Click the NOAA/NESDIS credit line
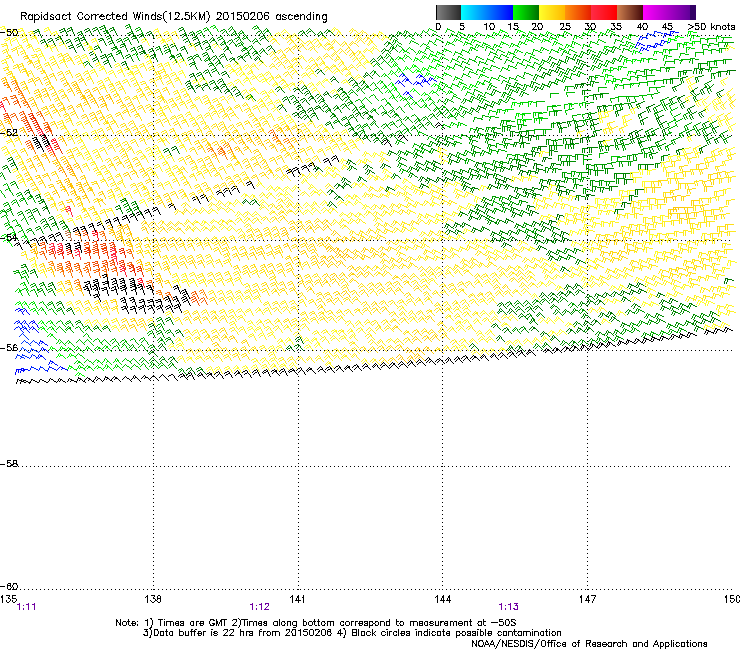740x650 pixels. pyautogui.click(x=589, y=644)
